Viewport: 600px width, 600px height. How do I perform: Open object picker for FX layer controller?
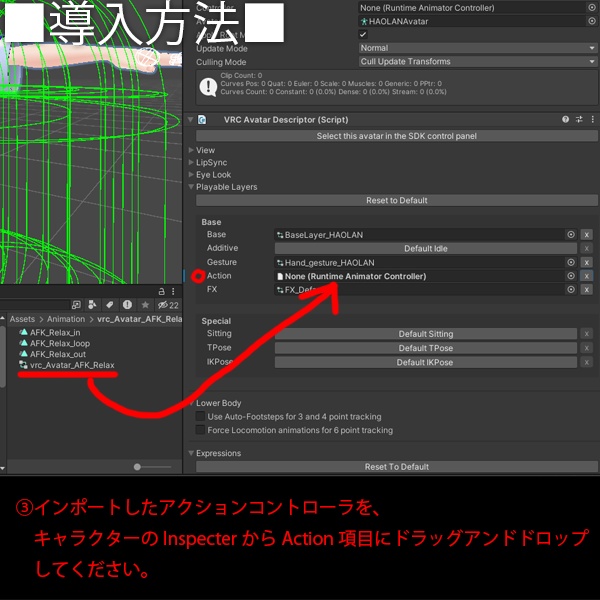571,290
